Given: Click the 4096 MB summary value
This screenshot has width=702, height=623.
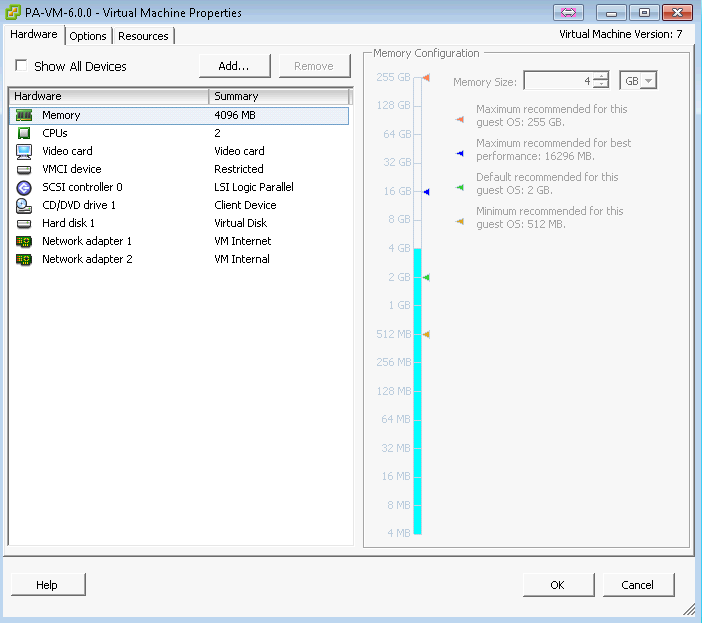Looking at the screenshot, I should 235,115.
